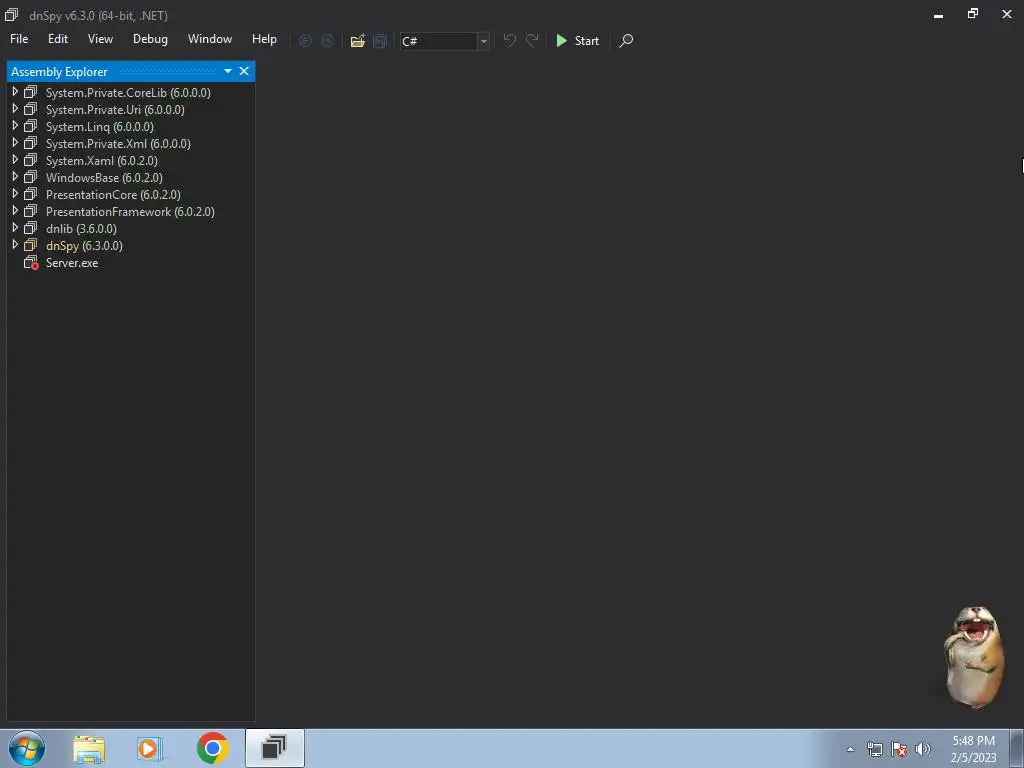Image resolution: width=1024 pixels, height=768 pixels.
Task: Click the dnSpy assembly icon
Action: point(31,245)
